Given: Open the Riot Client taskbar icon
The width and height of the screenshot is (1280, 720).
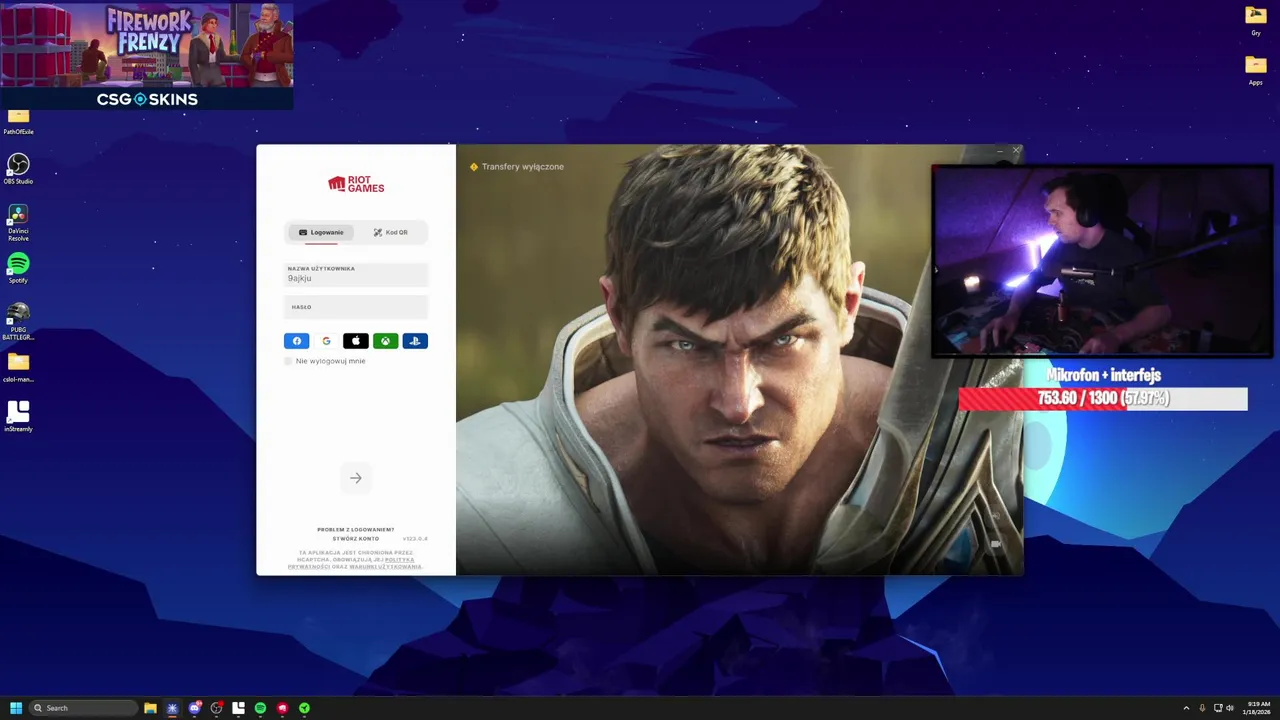Looking at the screenshot, I should [x=282, y=708].
